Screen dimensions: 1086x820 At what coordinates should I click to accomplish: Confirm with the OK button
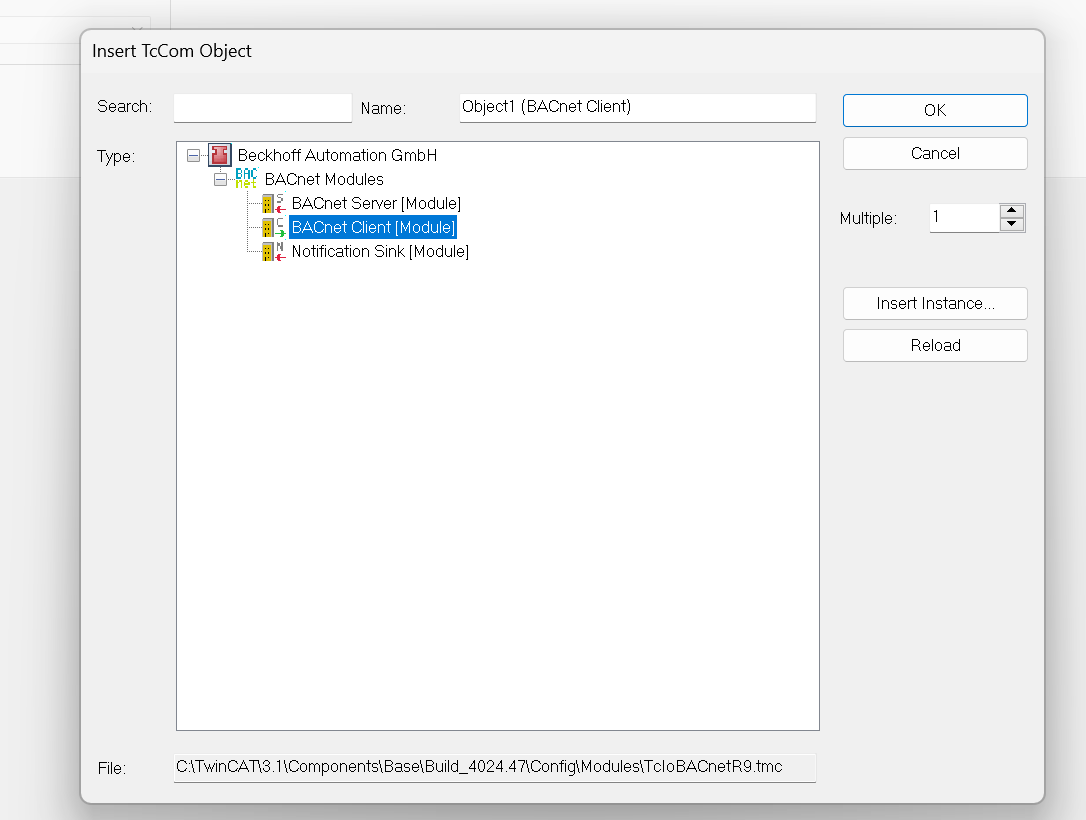click(x=935, y=110)
